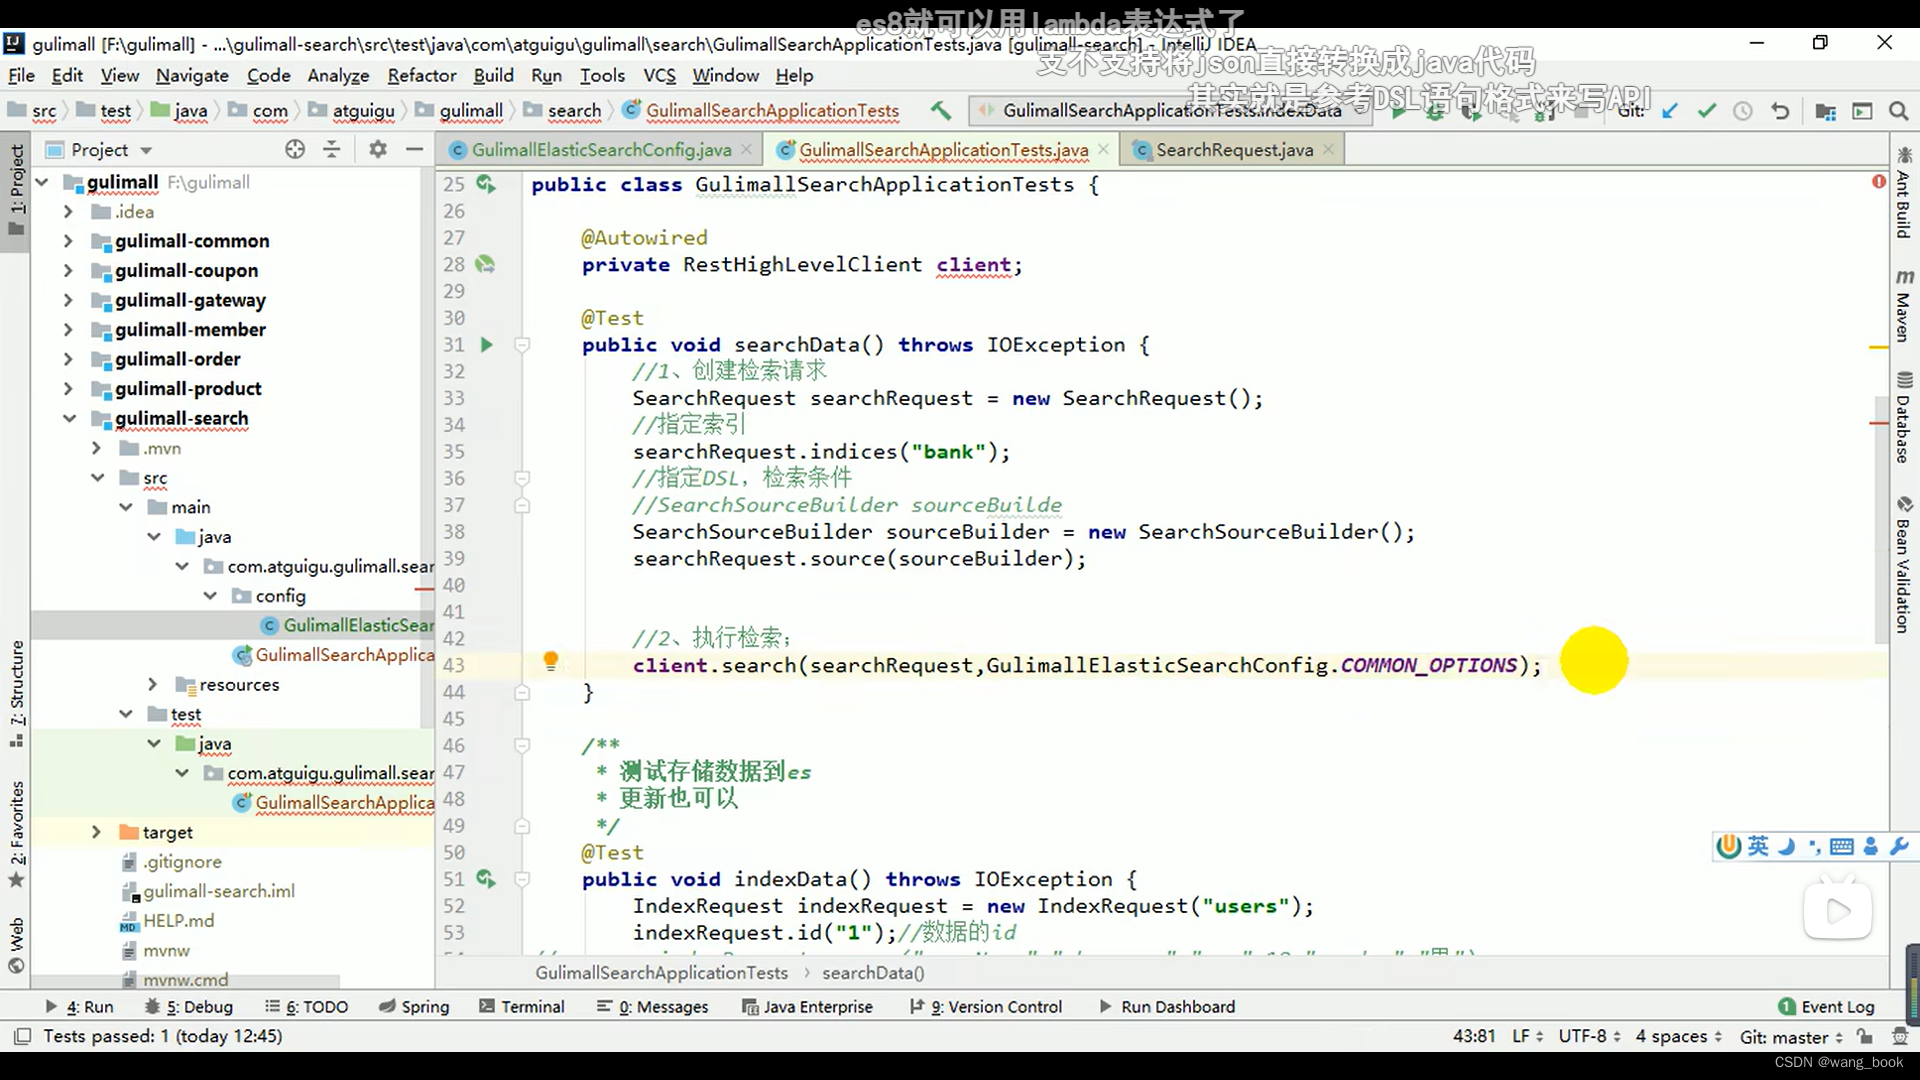The width and height of the screenshot is (1920, 1080).
Task: Open the Event Log
Action: coord(1826,1007)
